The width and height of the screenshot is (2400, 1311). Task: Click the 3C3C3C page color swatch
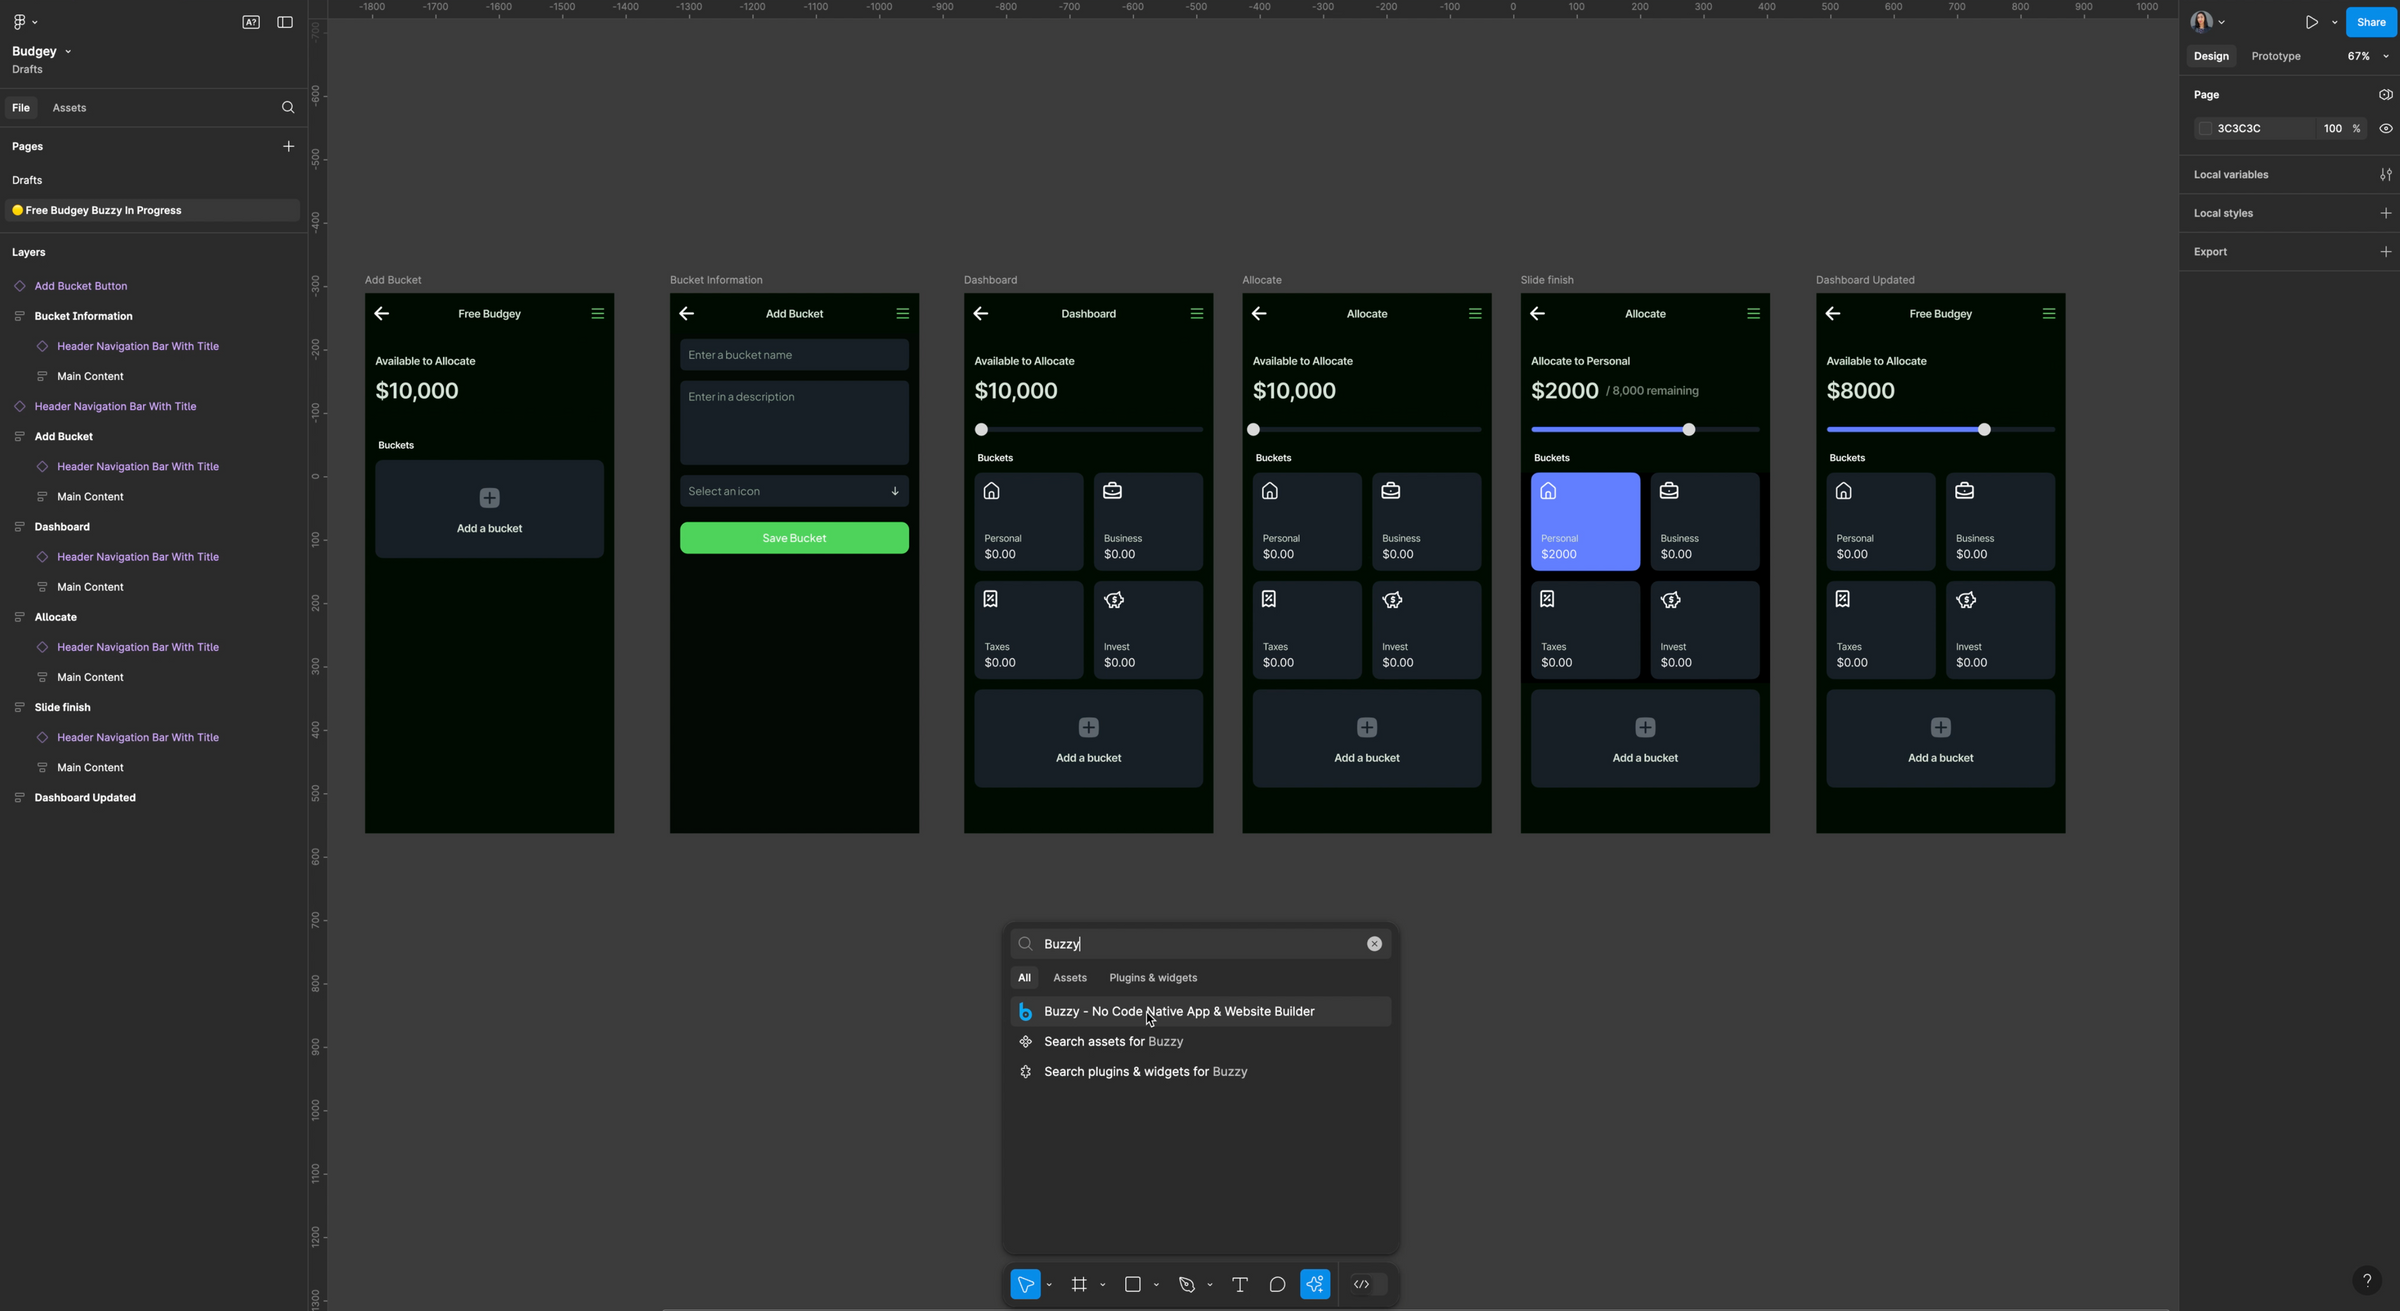[2204, 128]
